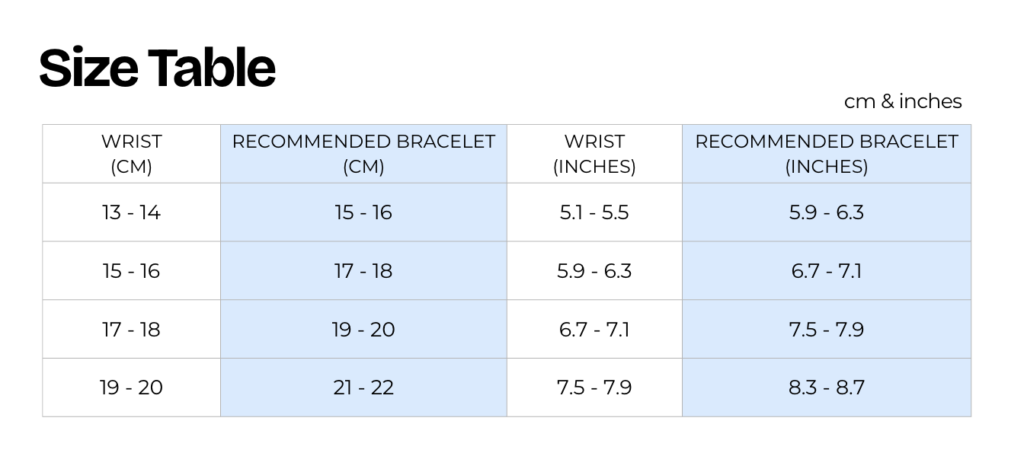This screenshot has width=1024, height=472.
Task: Select "15 - 16" in recommended bracelet cm column
Action: click(363, 213)
